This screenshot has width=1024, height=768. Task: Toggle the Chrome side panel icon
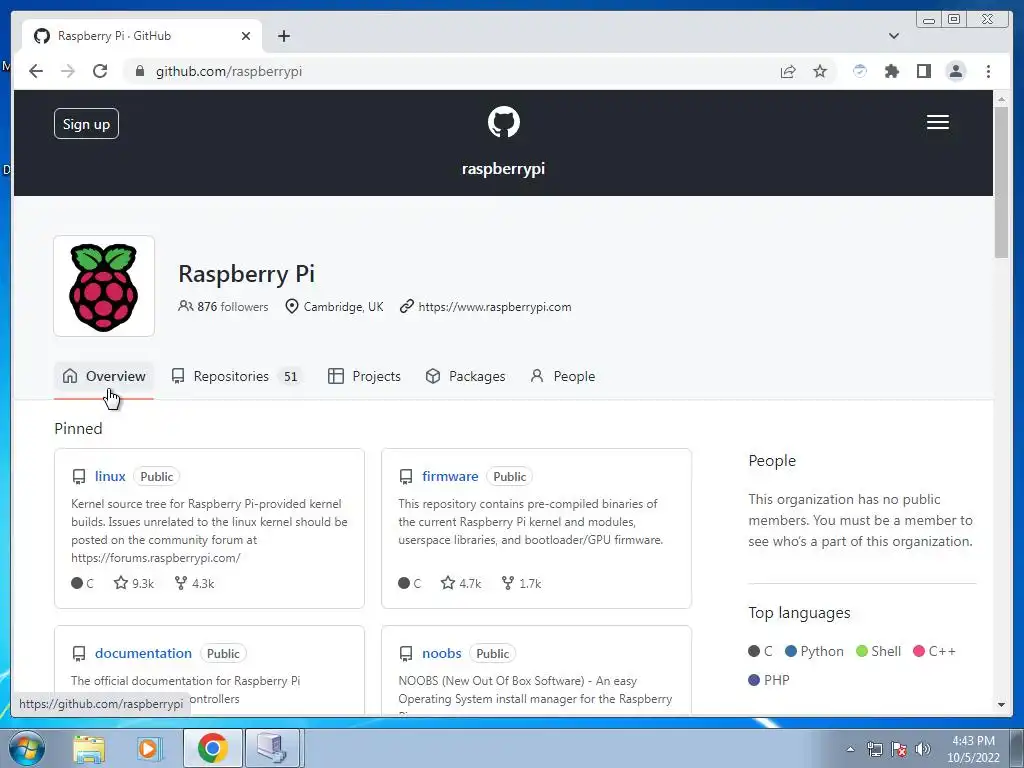(x=923, y=71)
